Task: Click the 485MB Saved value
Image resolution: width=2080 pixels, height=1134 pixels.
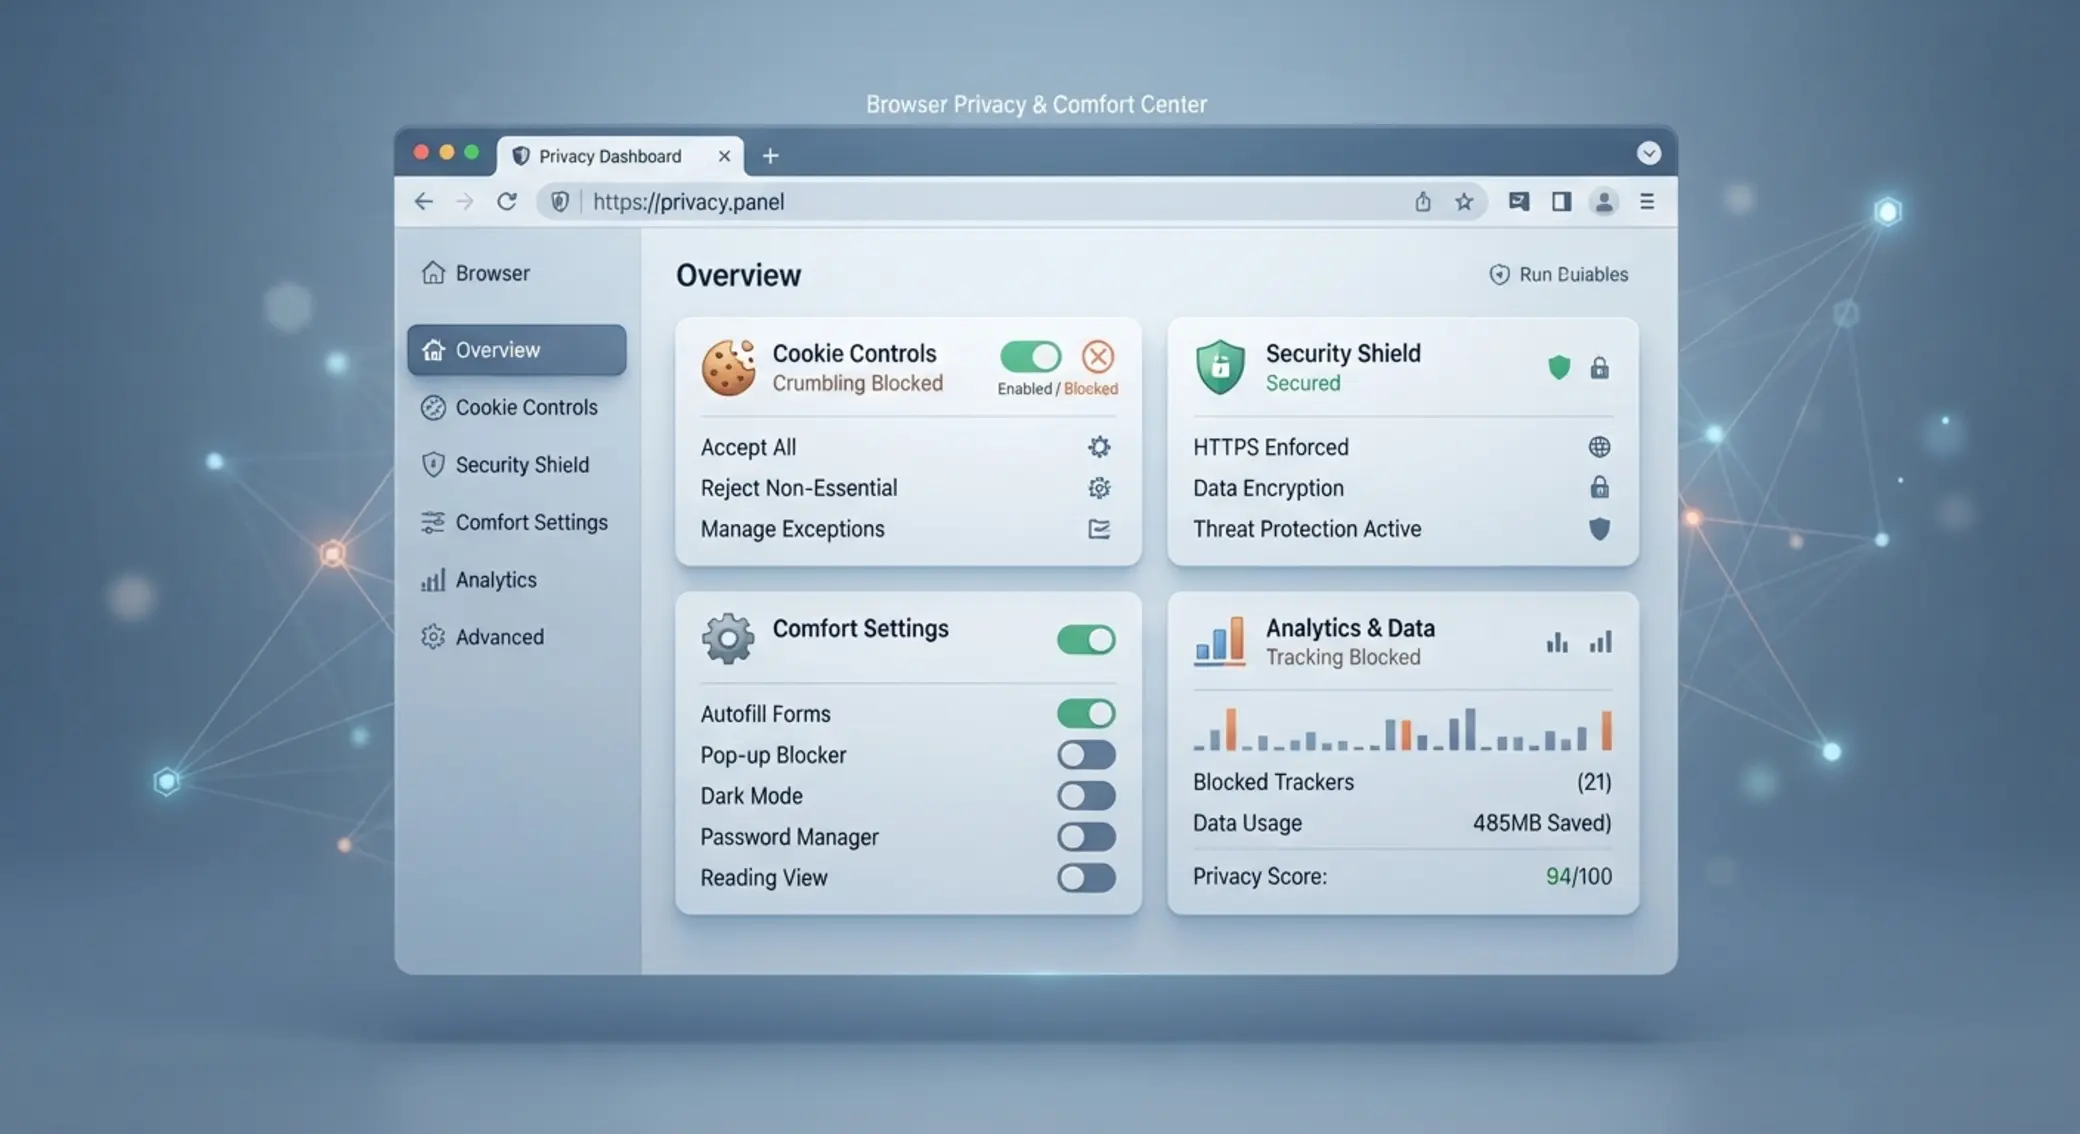Action: [x=1542, y=823]
